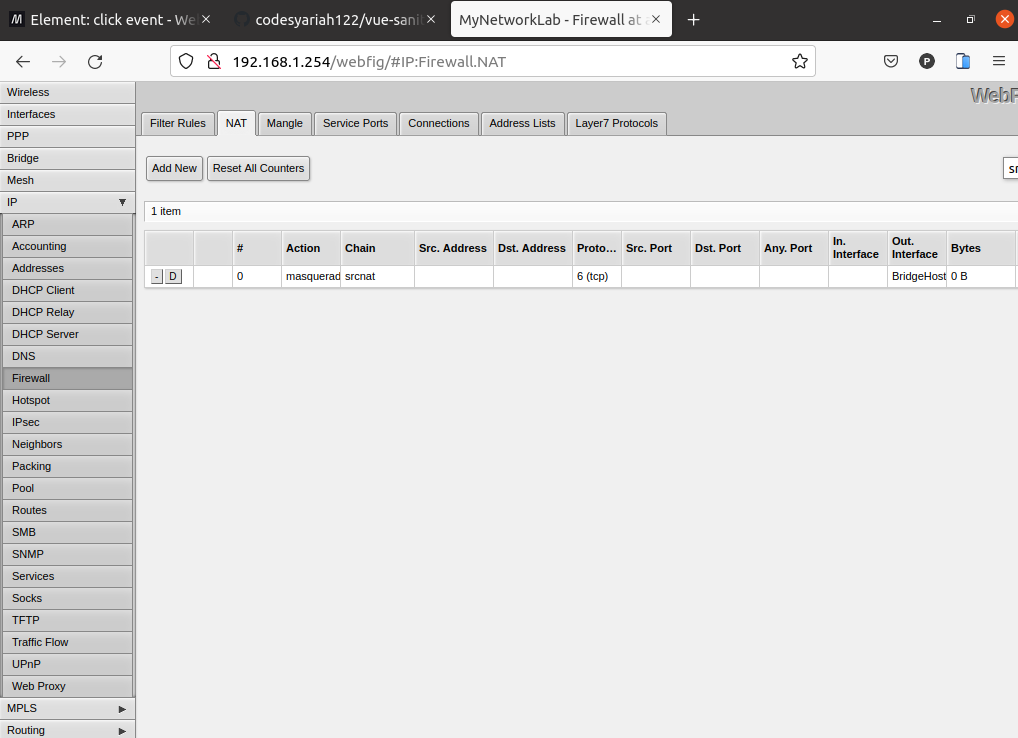Sort by the Bytes column header
The height and width of the screenshot is (738, 1018).
point(980,249)
